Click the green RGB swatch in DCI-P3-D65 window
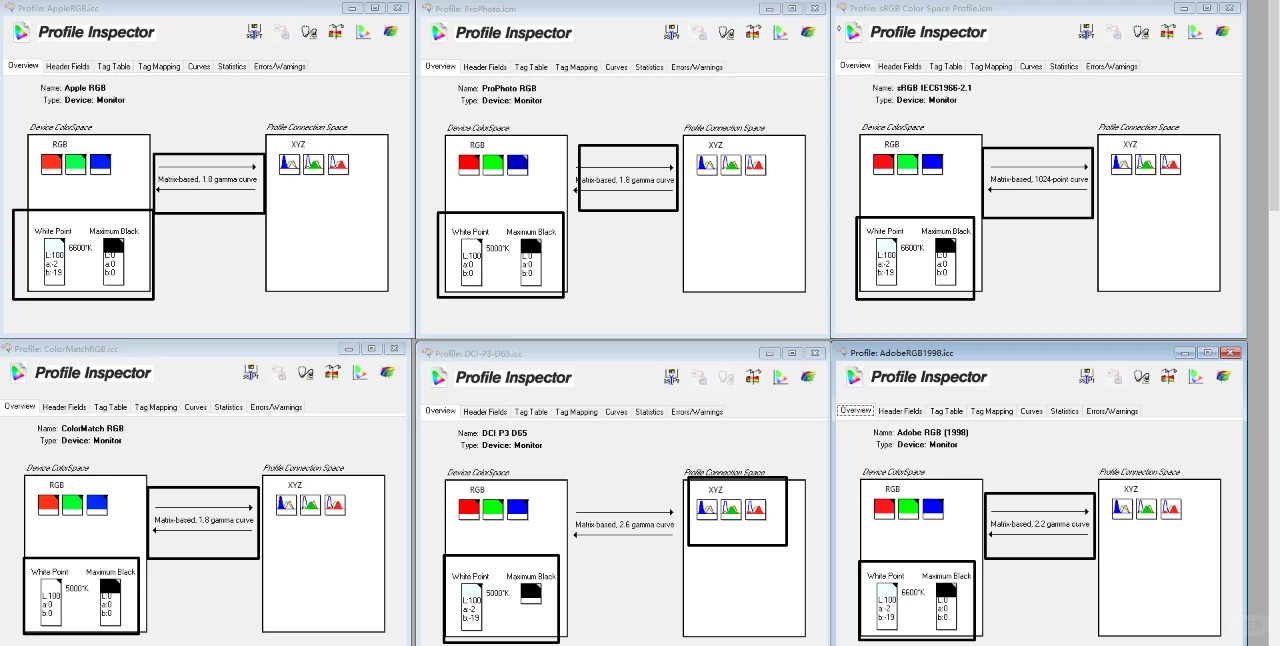1280x646 pixels. click(x=493, y=510)
